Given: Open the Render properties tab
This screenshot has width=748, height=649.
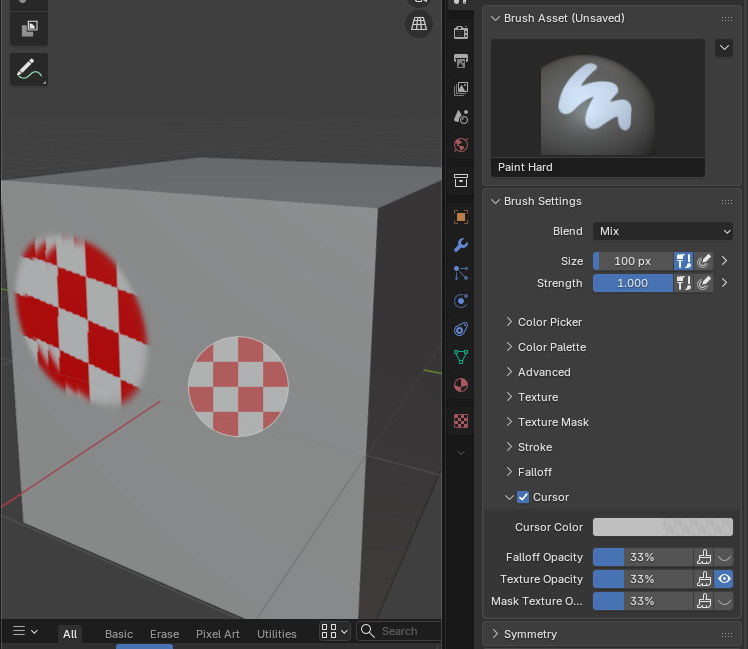Looking at the screenshot, I should point(461,32).
